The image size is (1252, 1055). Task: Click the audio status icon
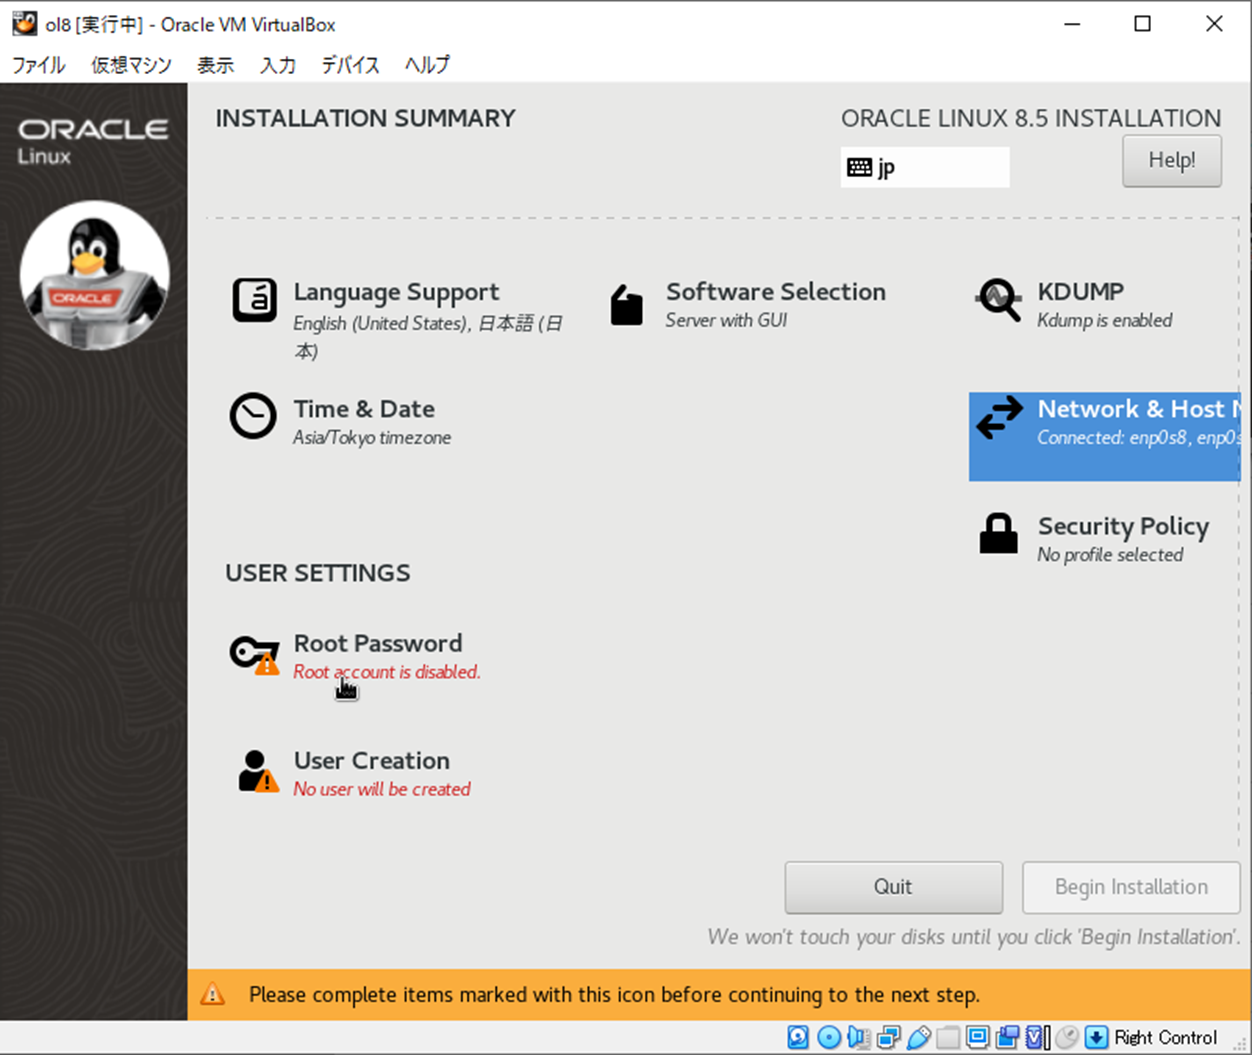(858, 1037)
